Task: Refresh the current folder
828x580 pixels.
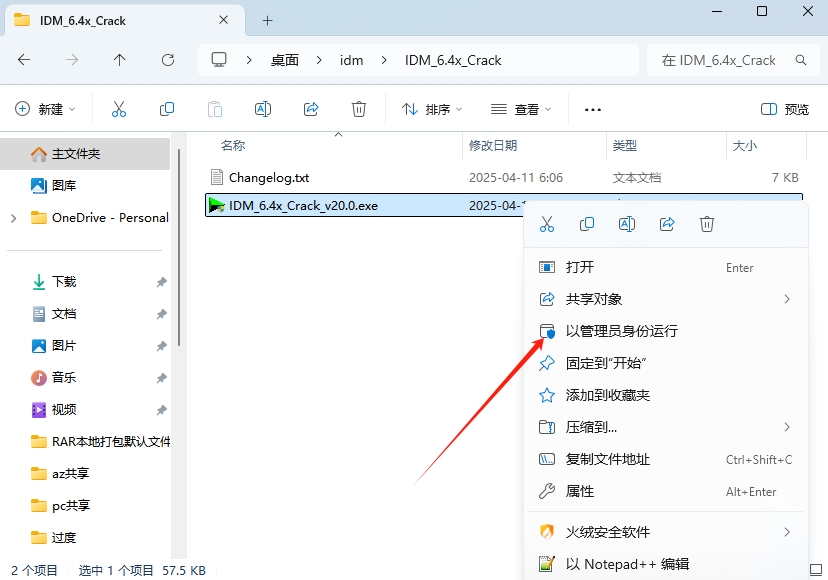Action: pos(168,60)
